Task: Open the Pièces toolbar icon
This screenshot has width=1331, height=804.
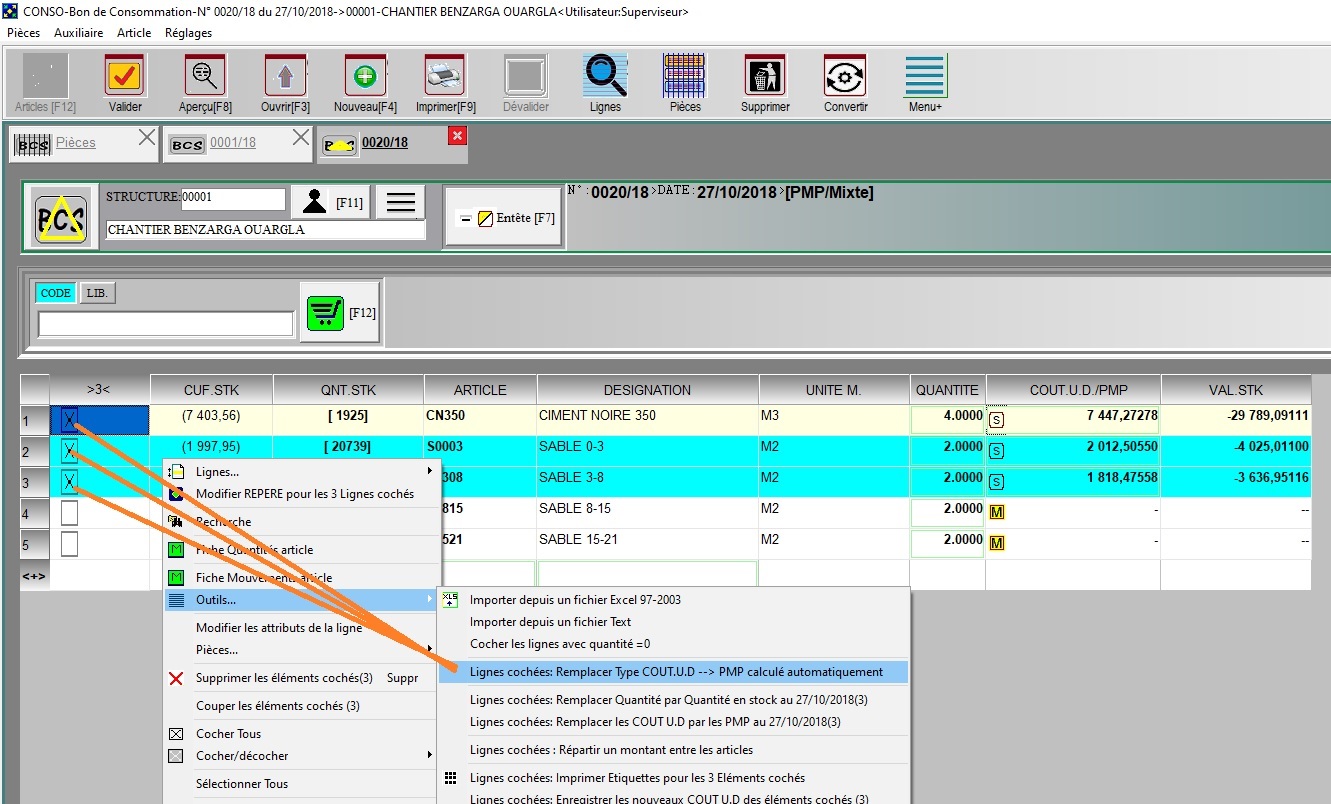Action: tap(685, 76)
